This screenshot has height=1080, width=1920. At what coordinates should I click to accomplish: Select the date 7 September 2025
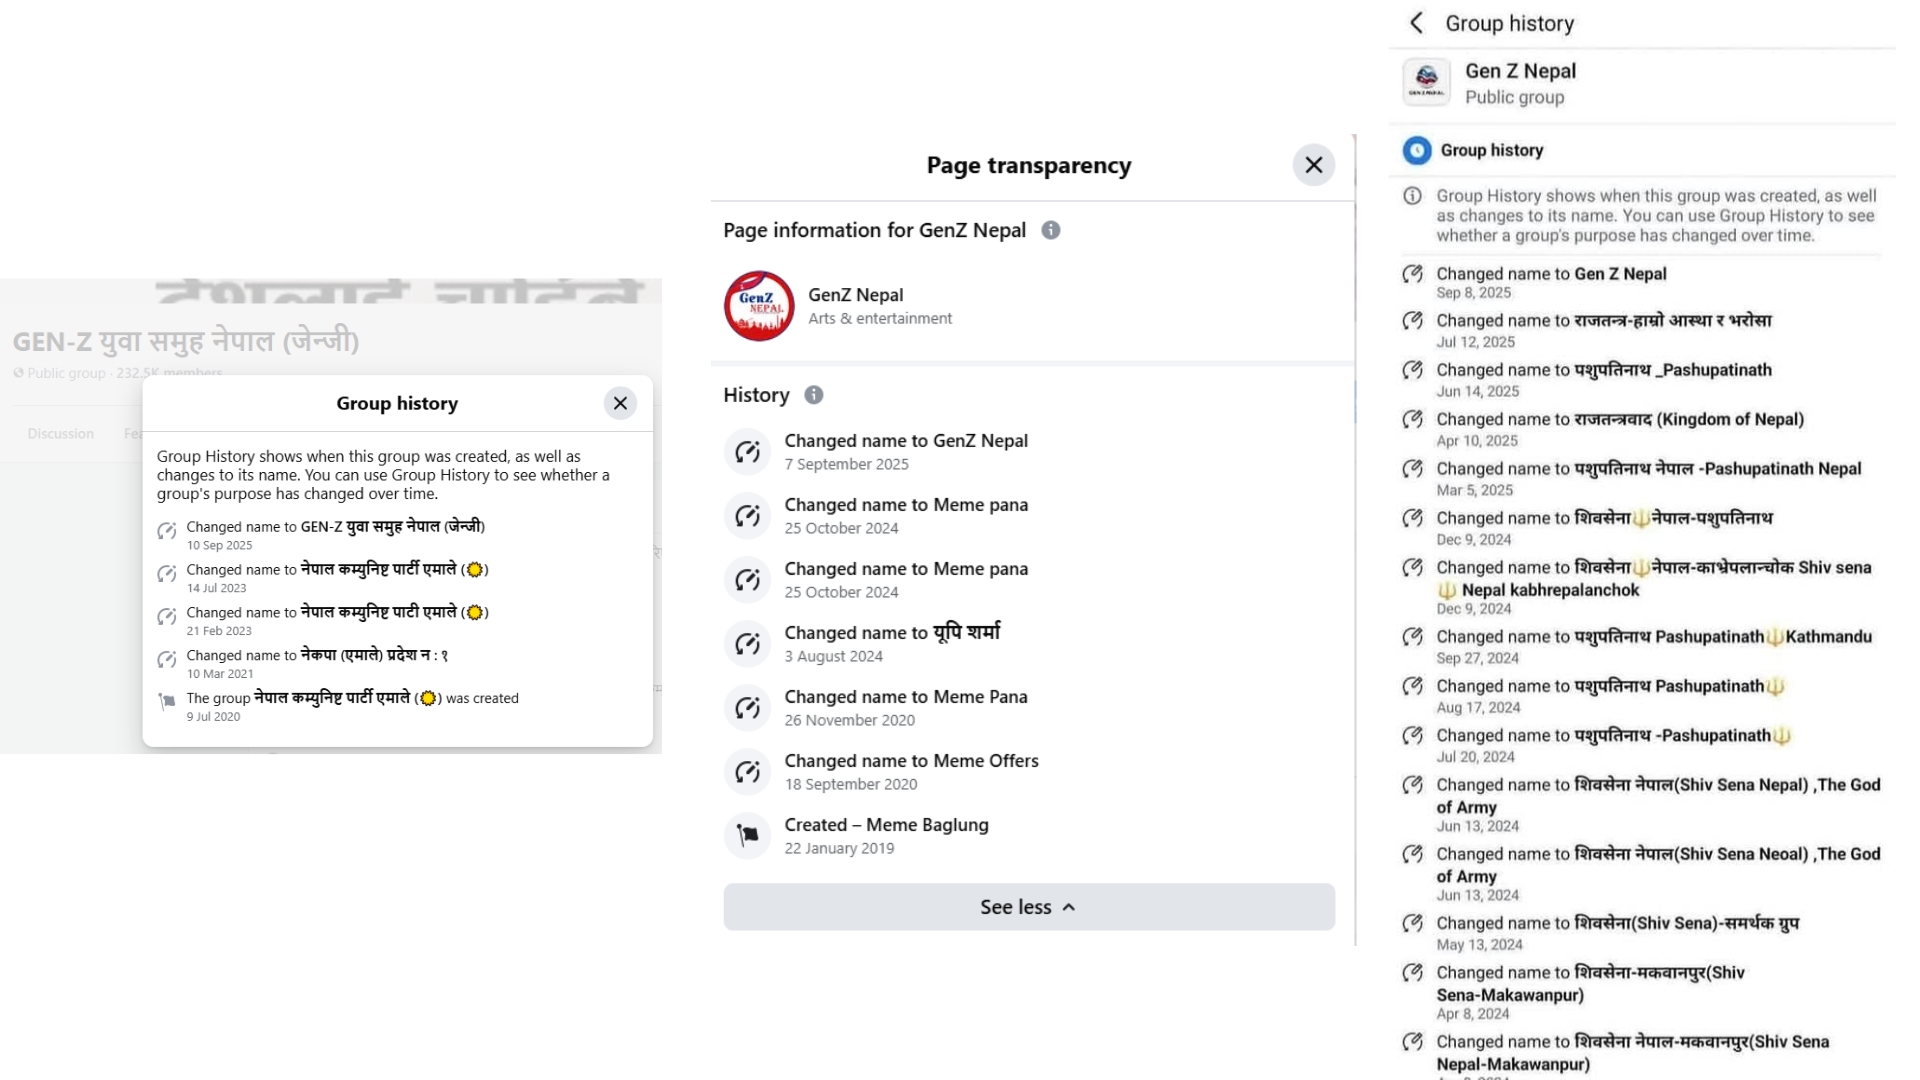pos(847,464)
